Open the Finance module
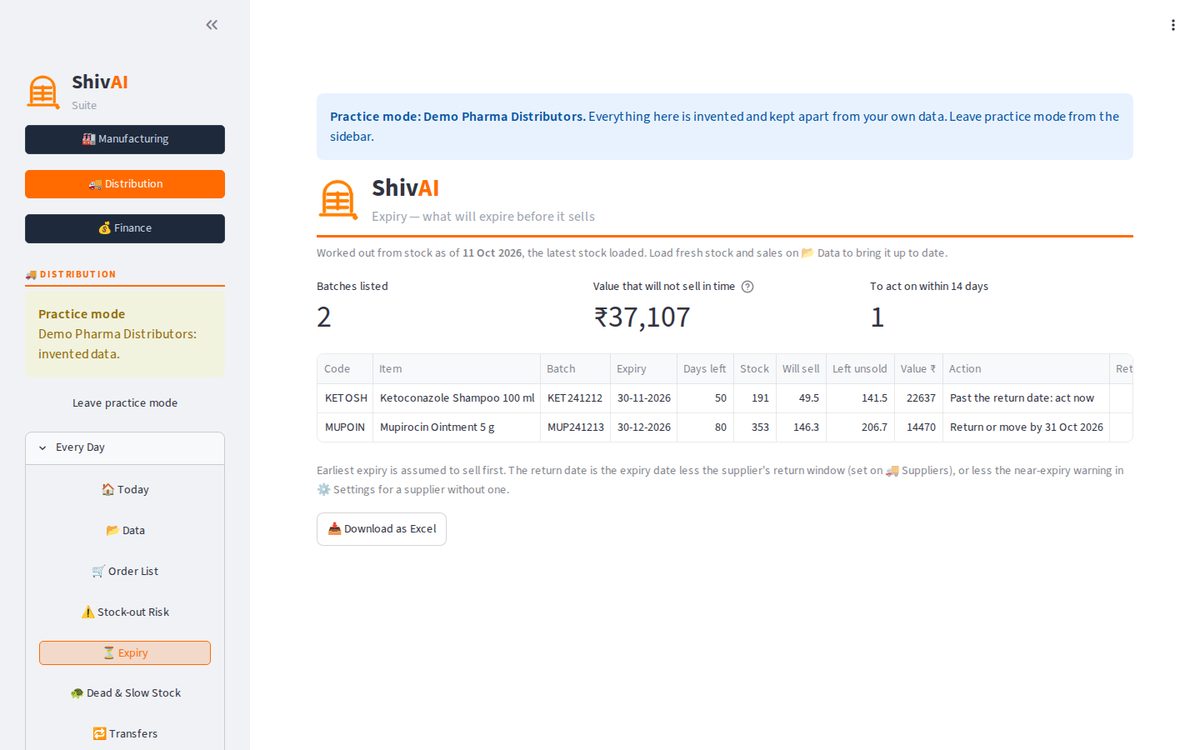Image resolution: width=1200 pixels, height=750 pixels. tap(125, 228)
